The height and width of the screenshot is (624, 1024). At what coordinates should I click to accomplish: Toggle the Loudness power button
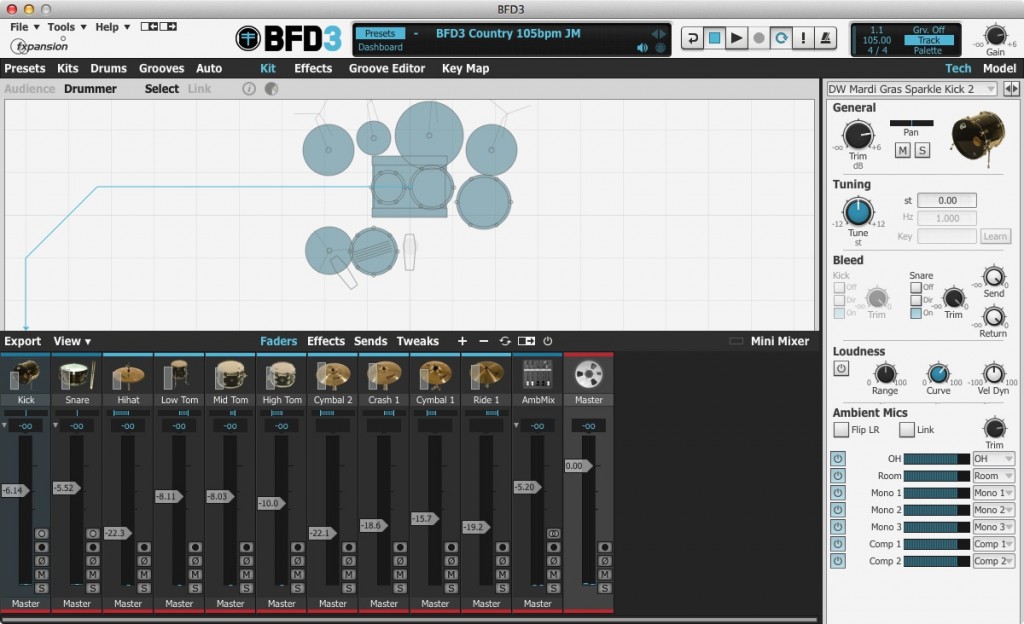pos(841,369)
